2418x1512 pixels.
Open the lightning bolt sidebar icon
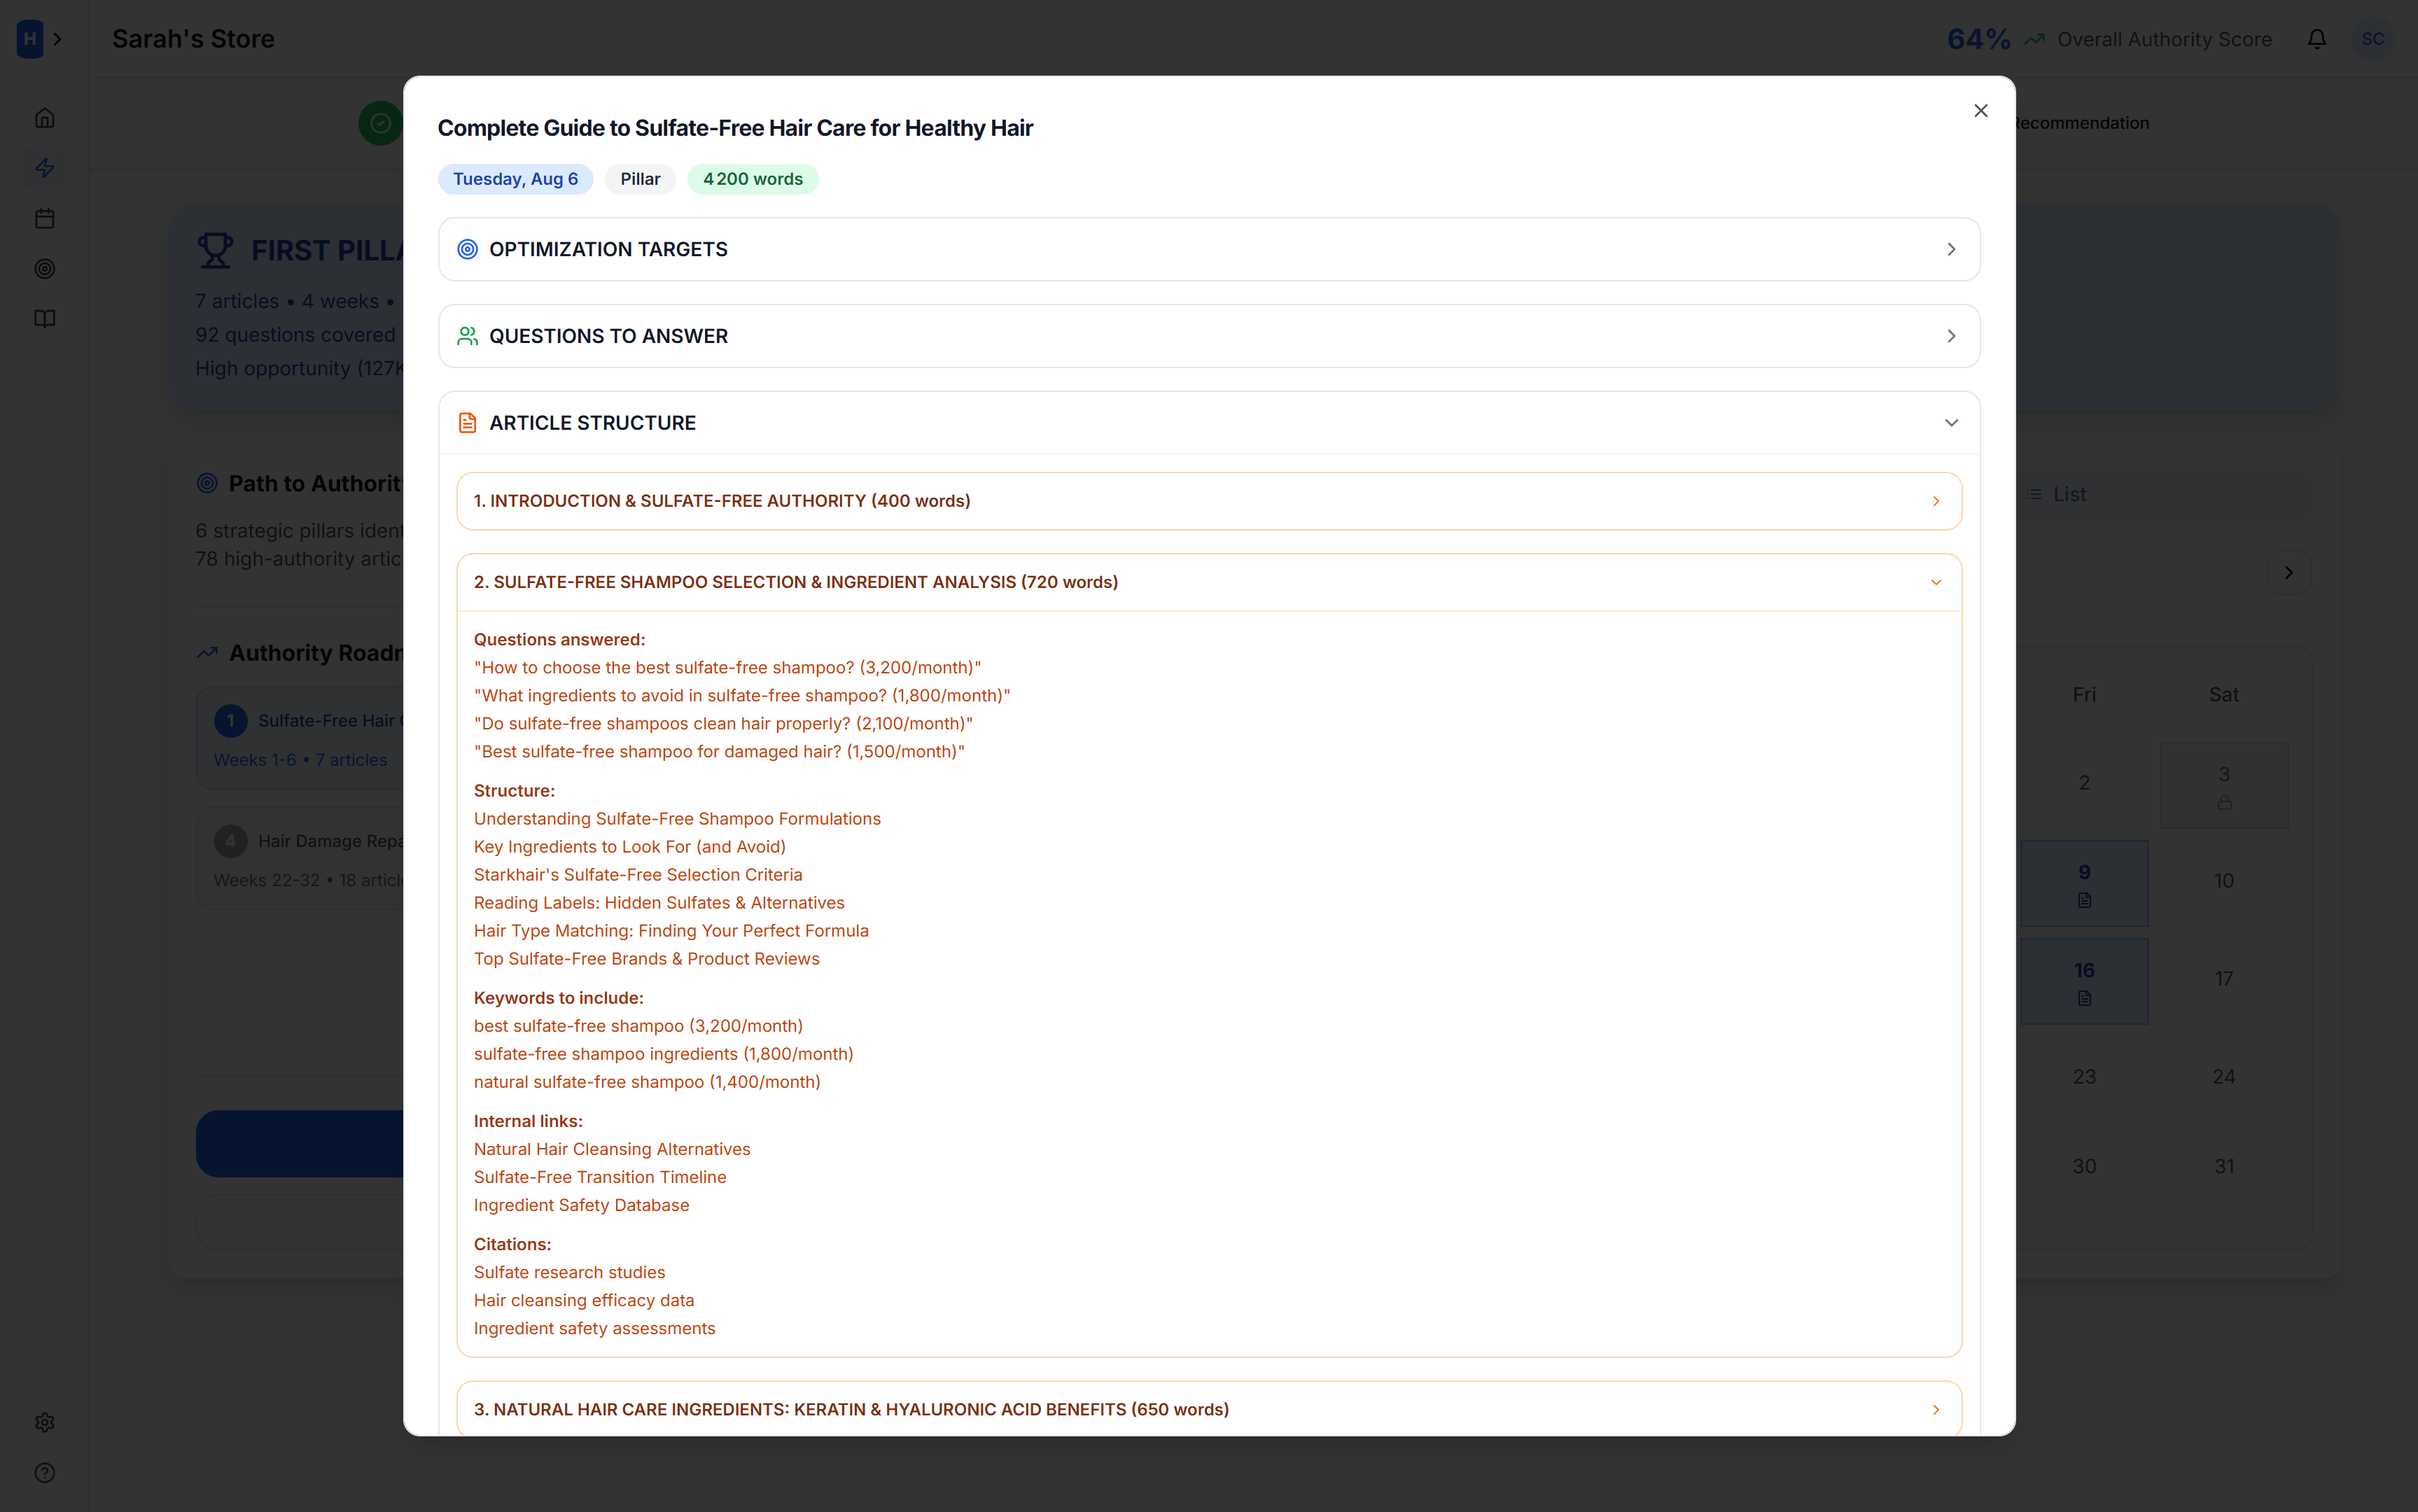(x=45, y=168)
